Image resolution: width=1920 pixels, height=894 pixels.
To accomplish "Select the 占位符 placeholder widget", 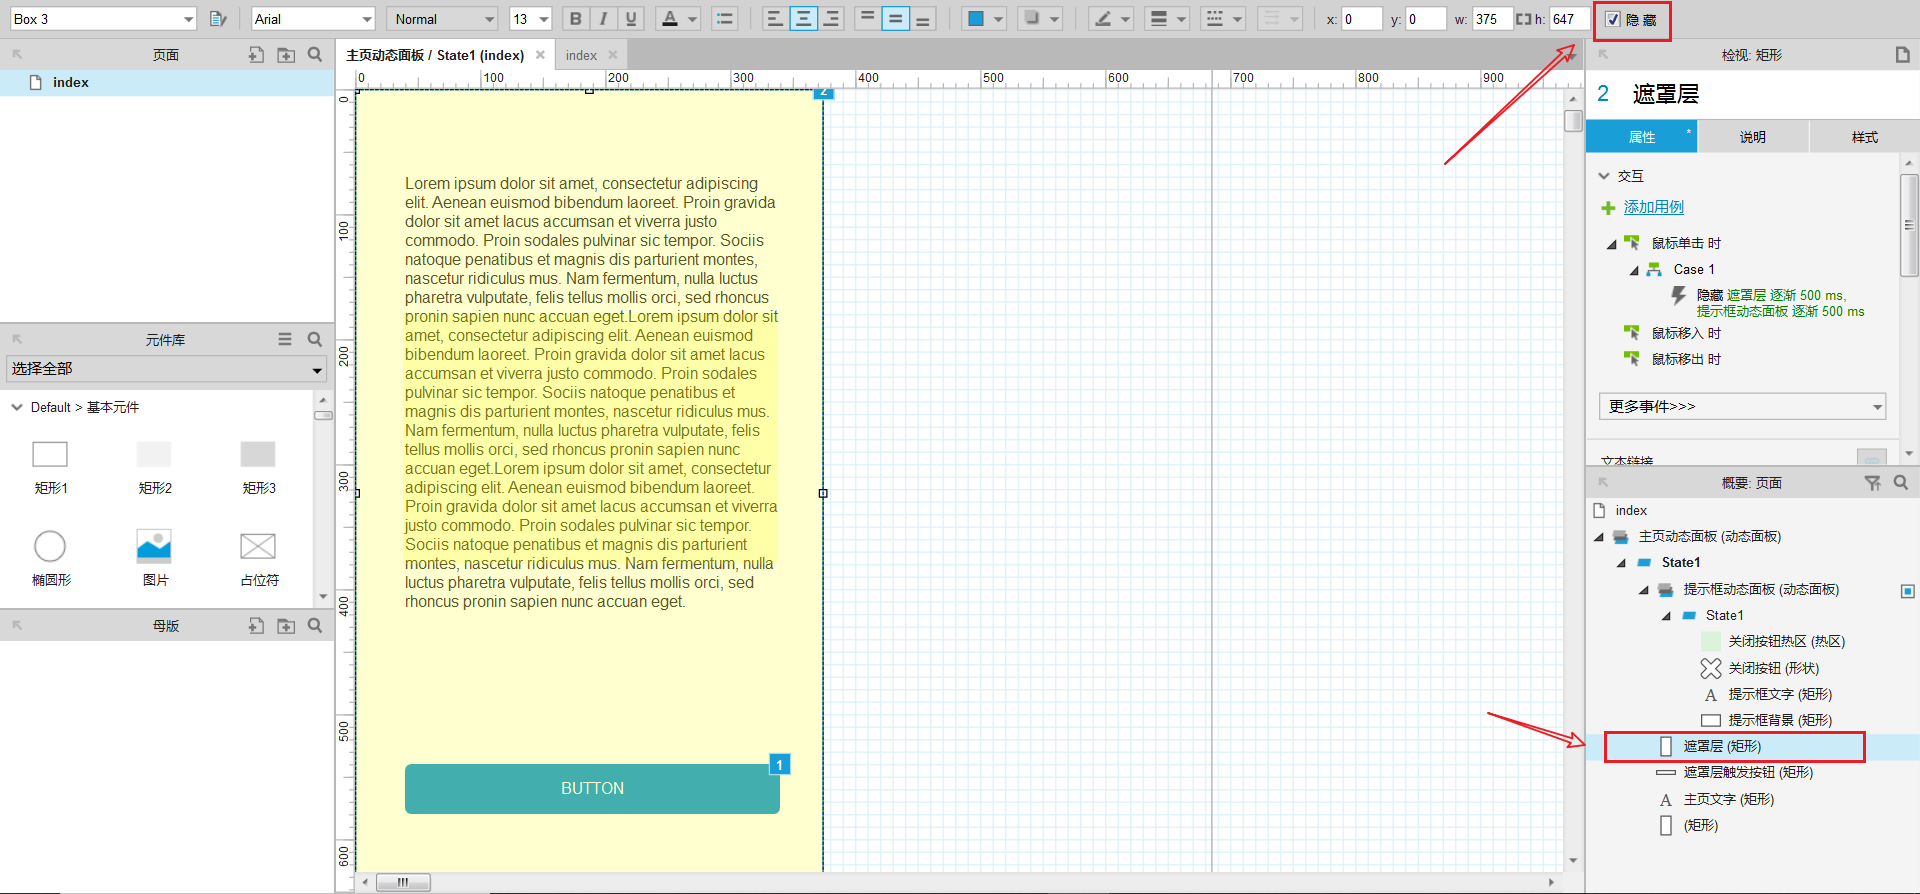I will pos(258,559).
